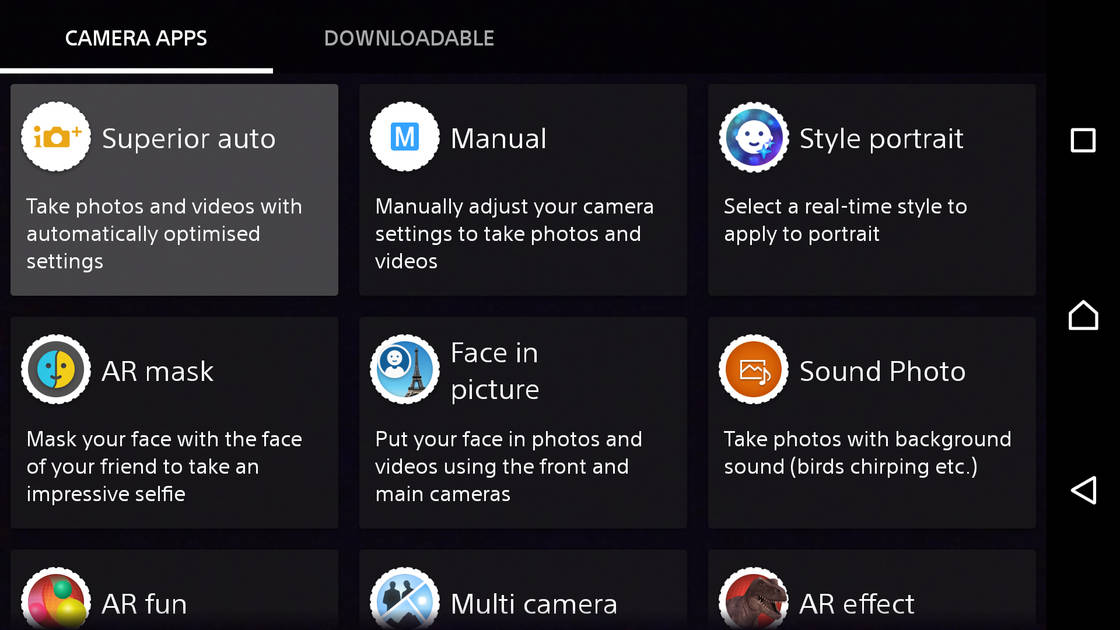Click the AR mask title text

(157, 371)
